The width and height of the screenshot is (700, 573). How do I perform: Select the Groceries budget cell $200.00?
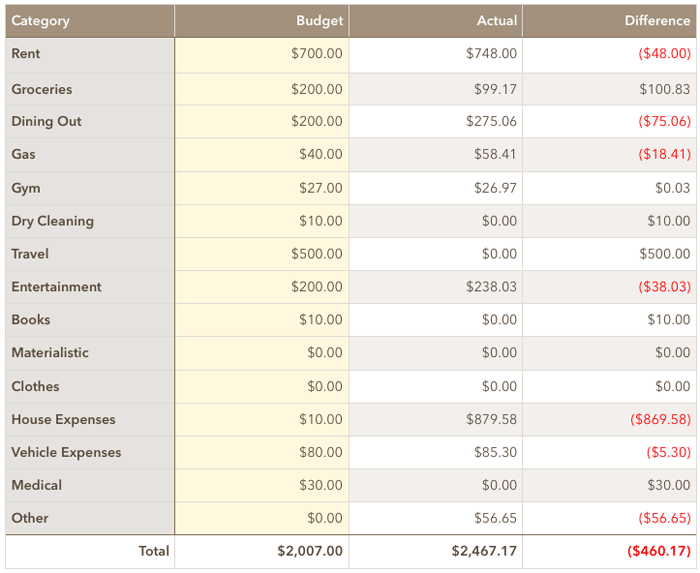[x=262, y=89]
